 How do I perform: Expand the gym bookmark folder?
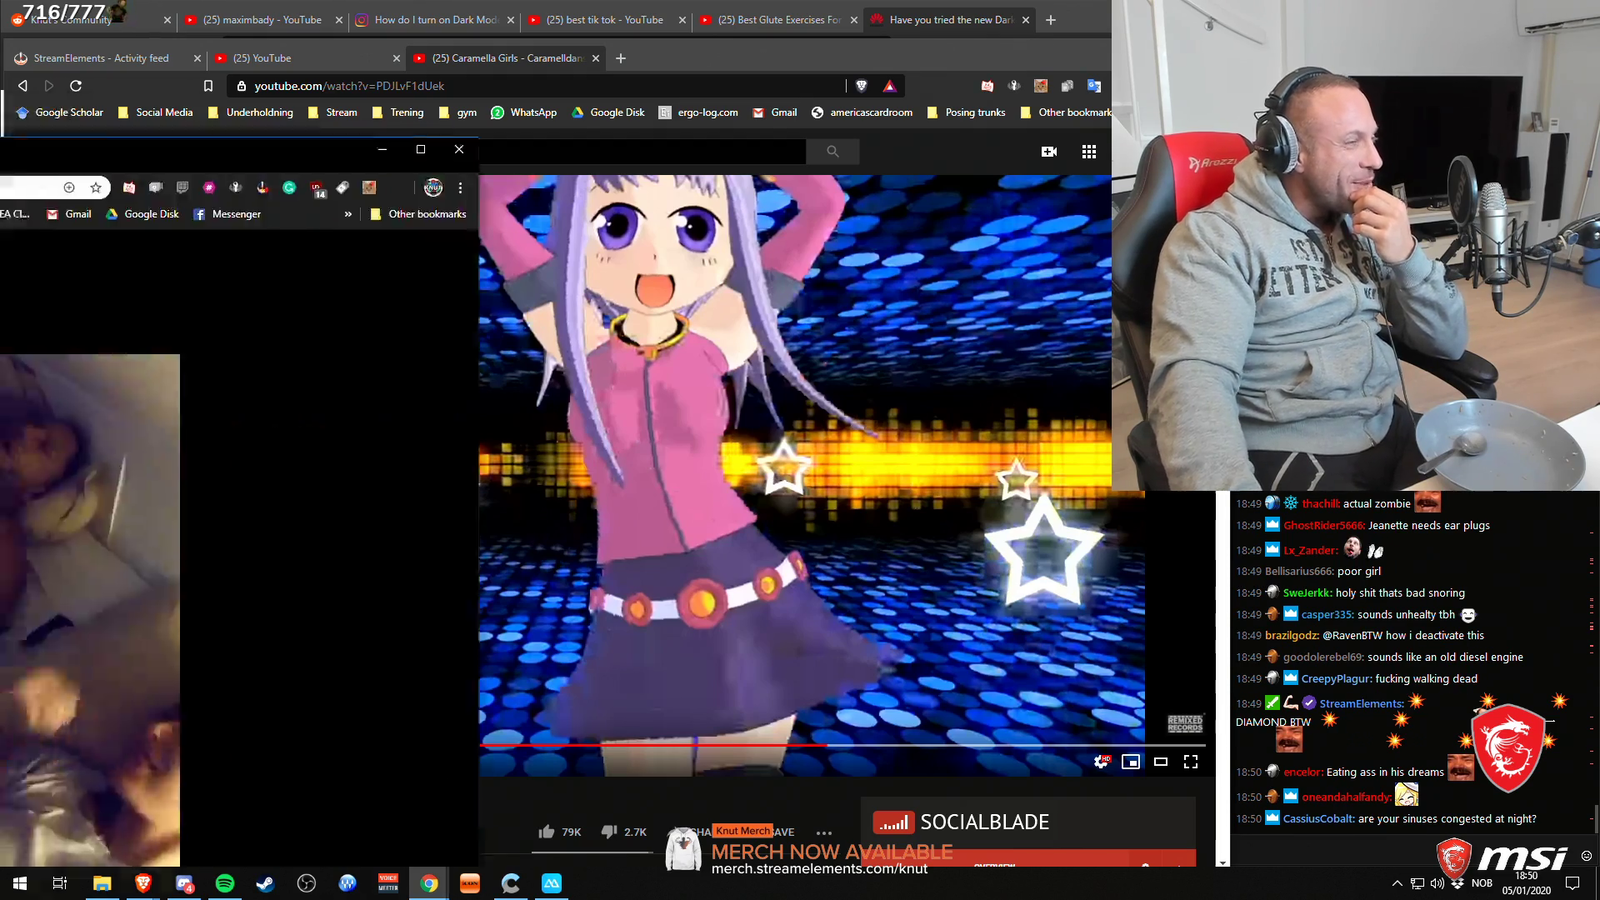click(458, 113)
